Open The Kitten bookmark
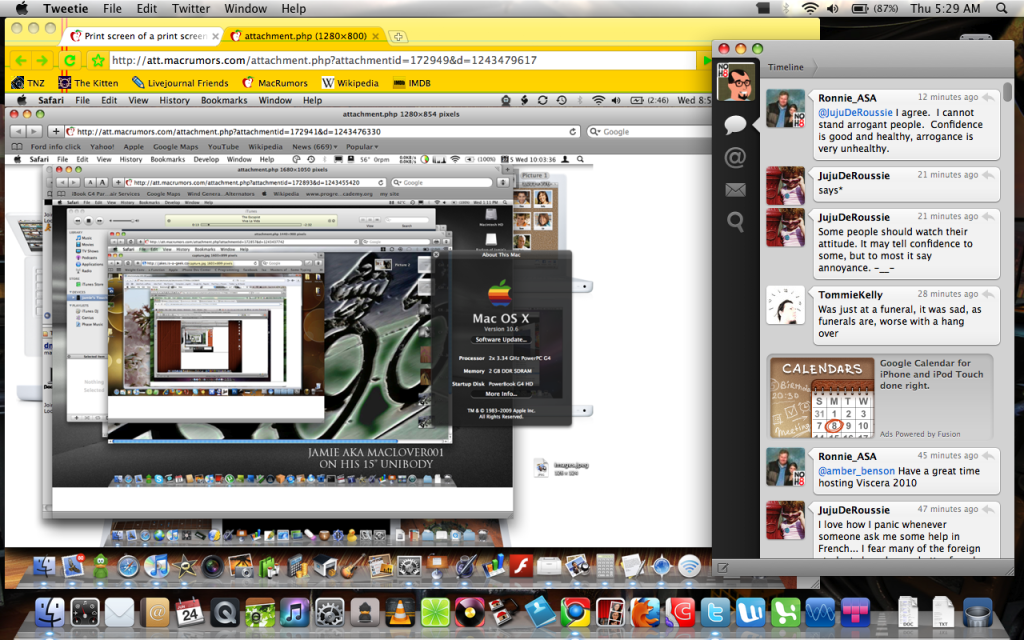 88,83
